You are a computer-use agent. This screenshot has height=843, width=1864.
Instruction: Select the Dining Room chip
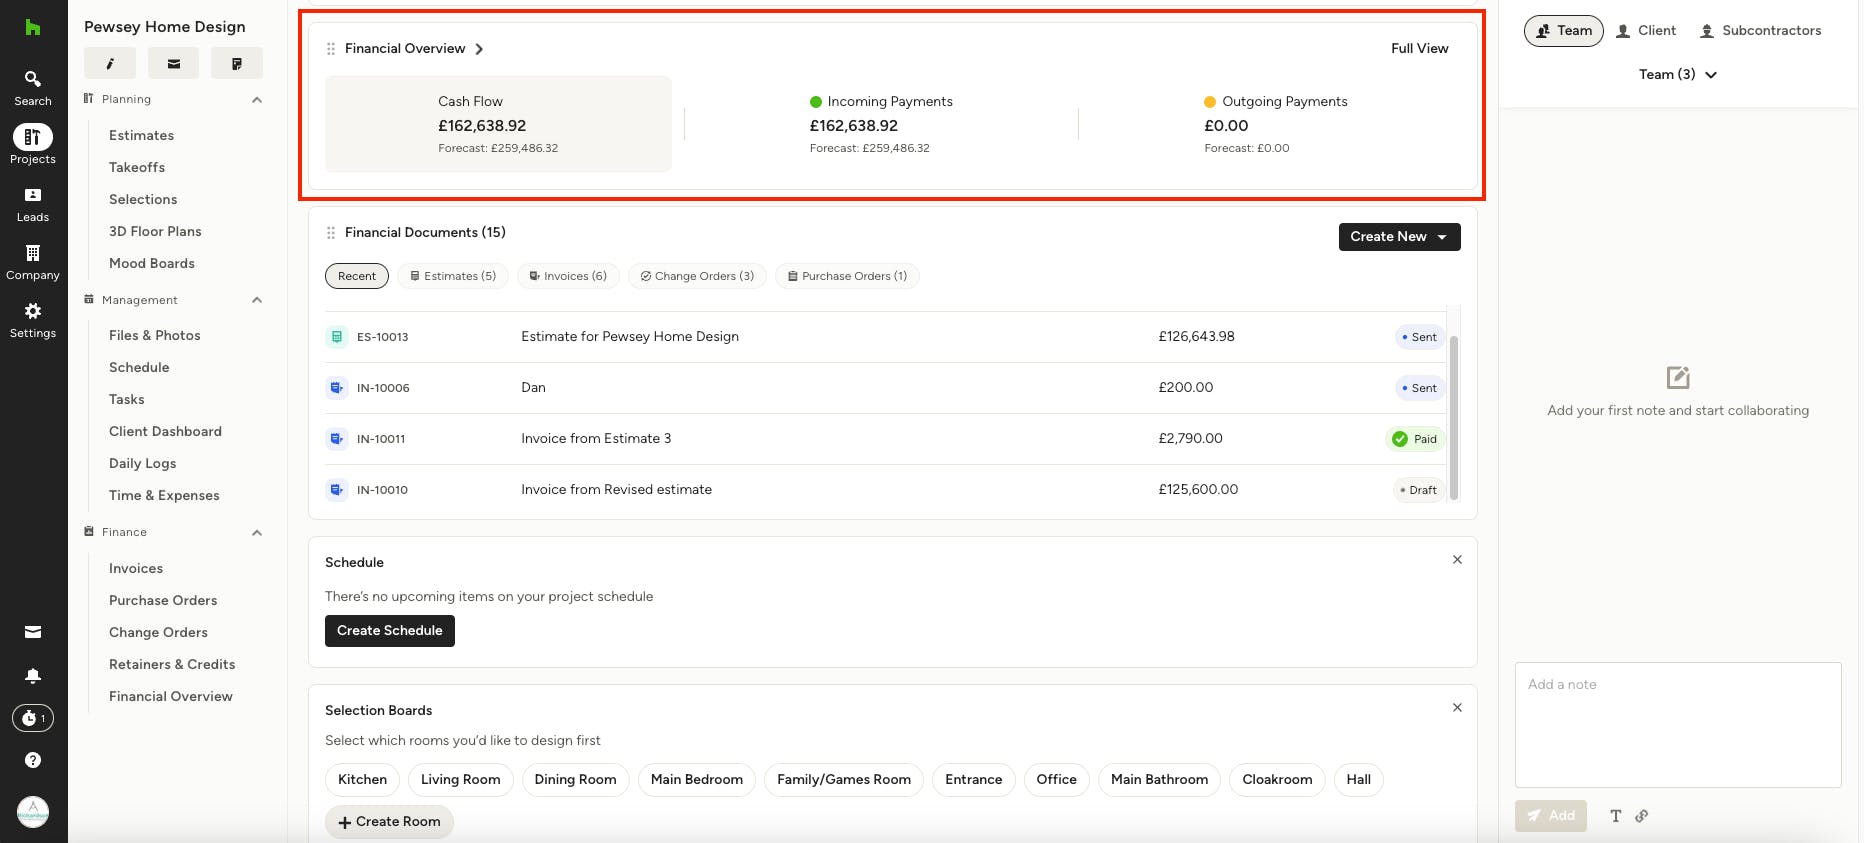pyautogui.click(x=576, y=780)
